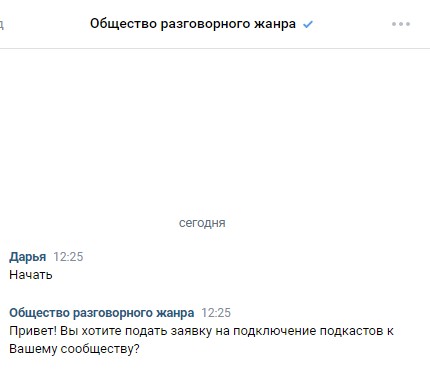Click the empty chat history area above сегодня
This screenshot has height=386, width=430.
click(215, 130)
